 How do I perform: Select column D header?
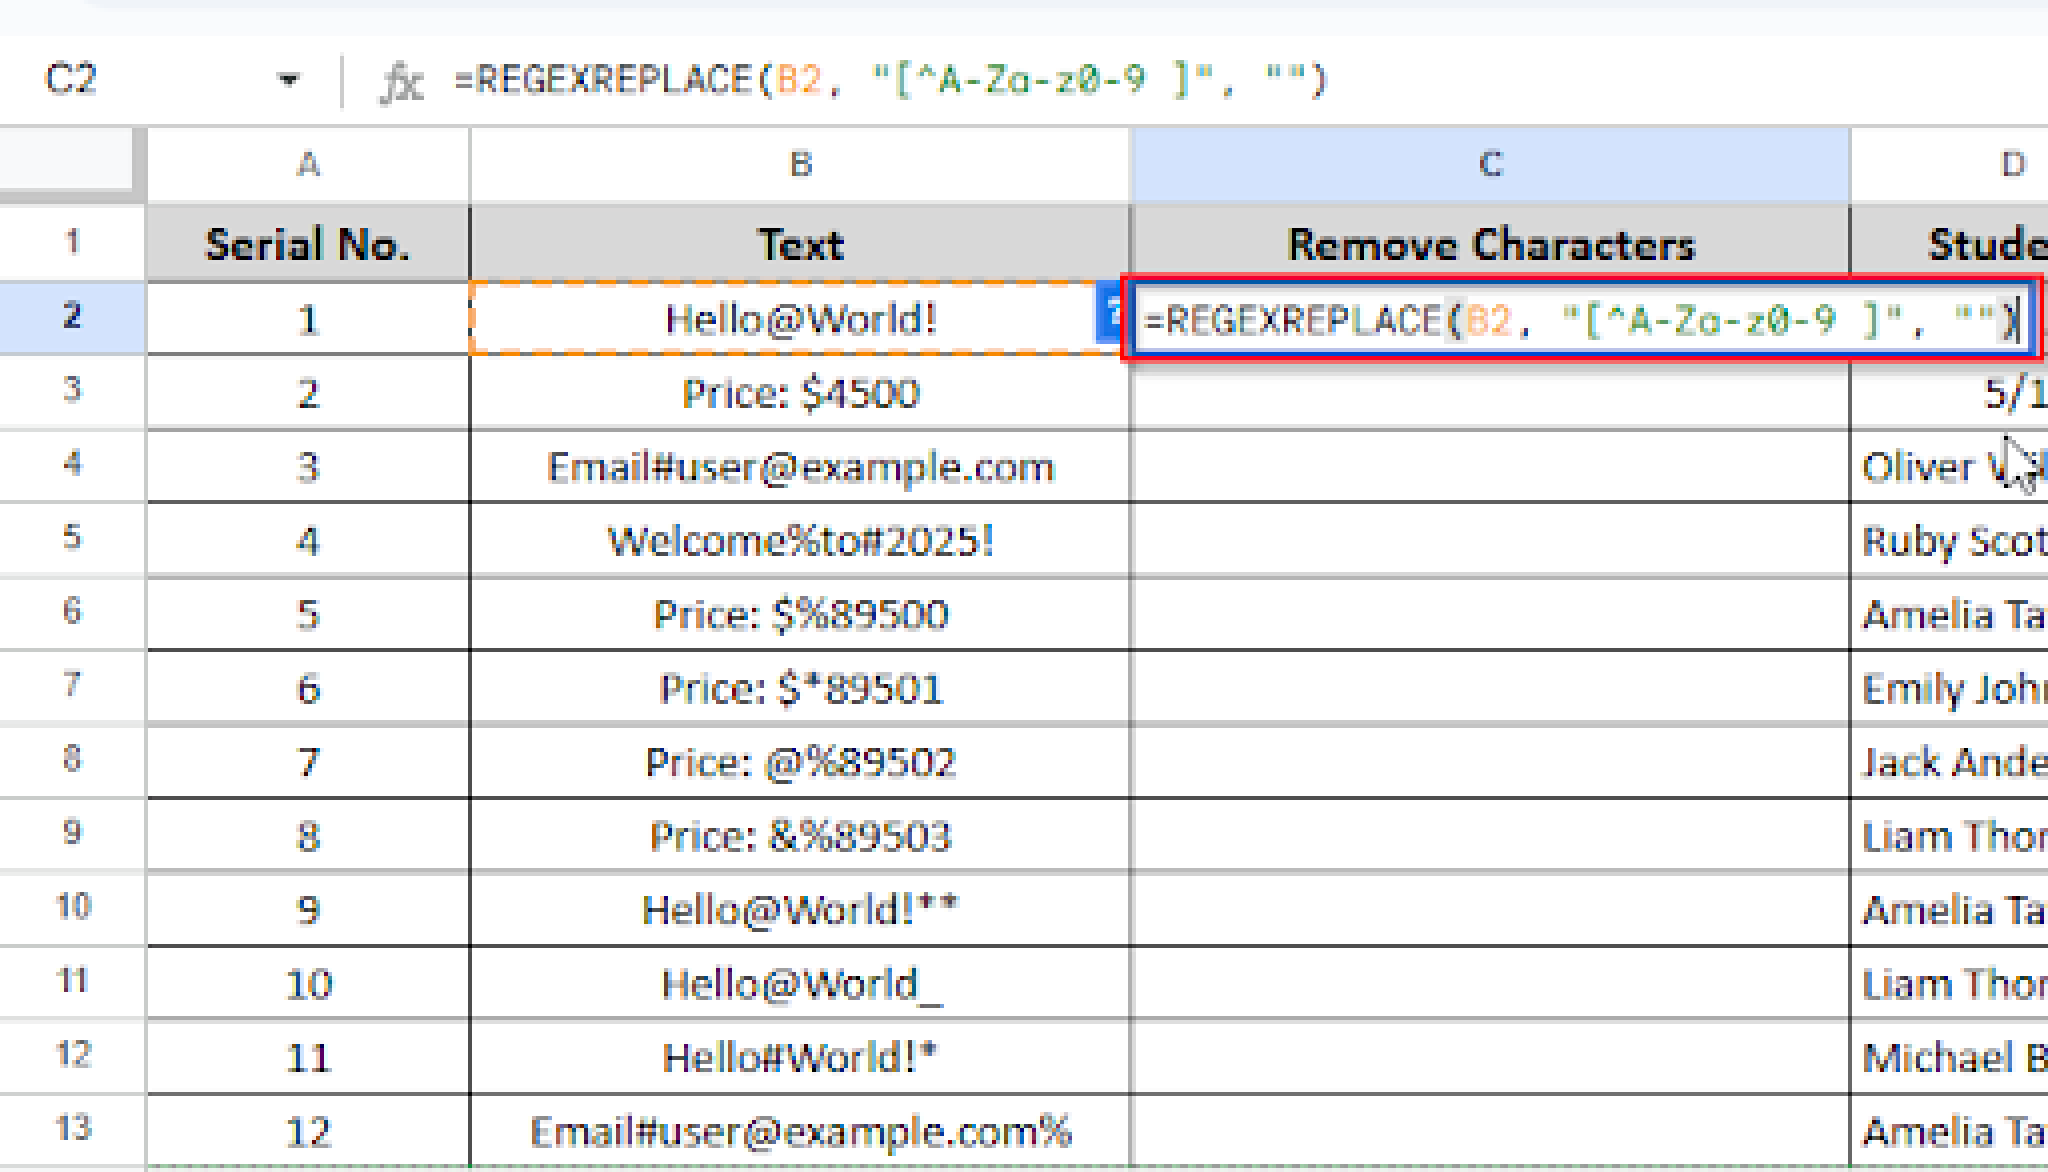(x=1950, y=164)
